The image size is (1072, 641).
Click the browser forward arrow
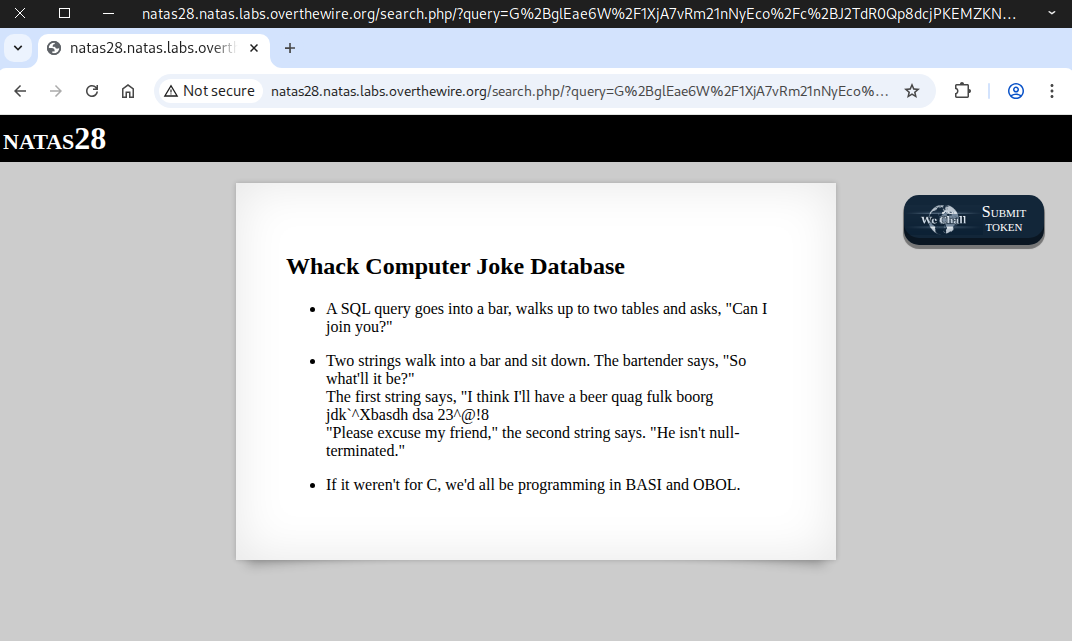point(56,91)
